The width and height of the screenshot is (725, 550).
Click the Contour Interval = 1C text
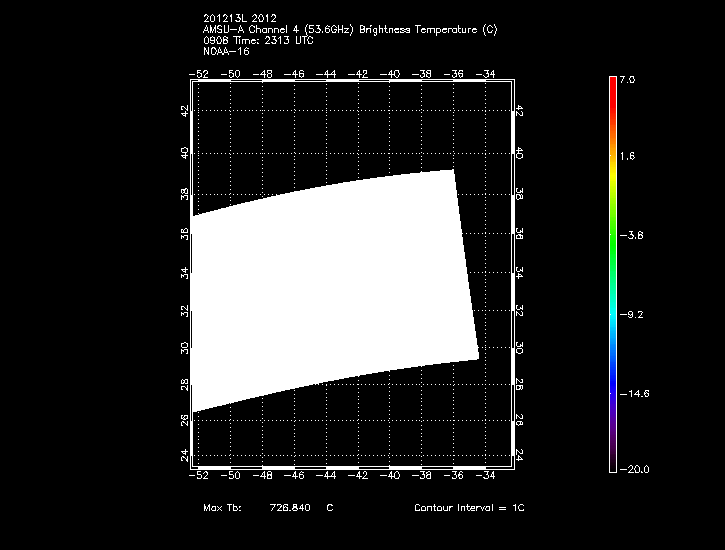(x=469, y=508)
